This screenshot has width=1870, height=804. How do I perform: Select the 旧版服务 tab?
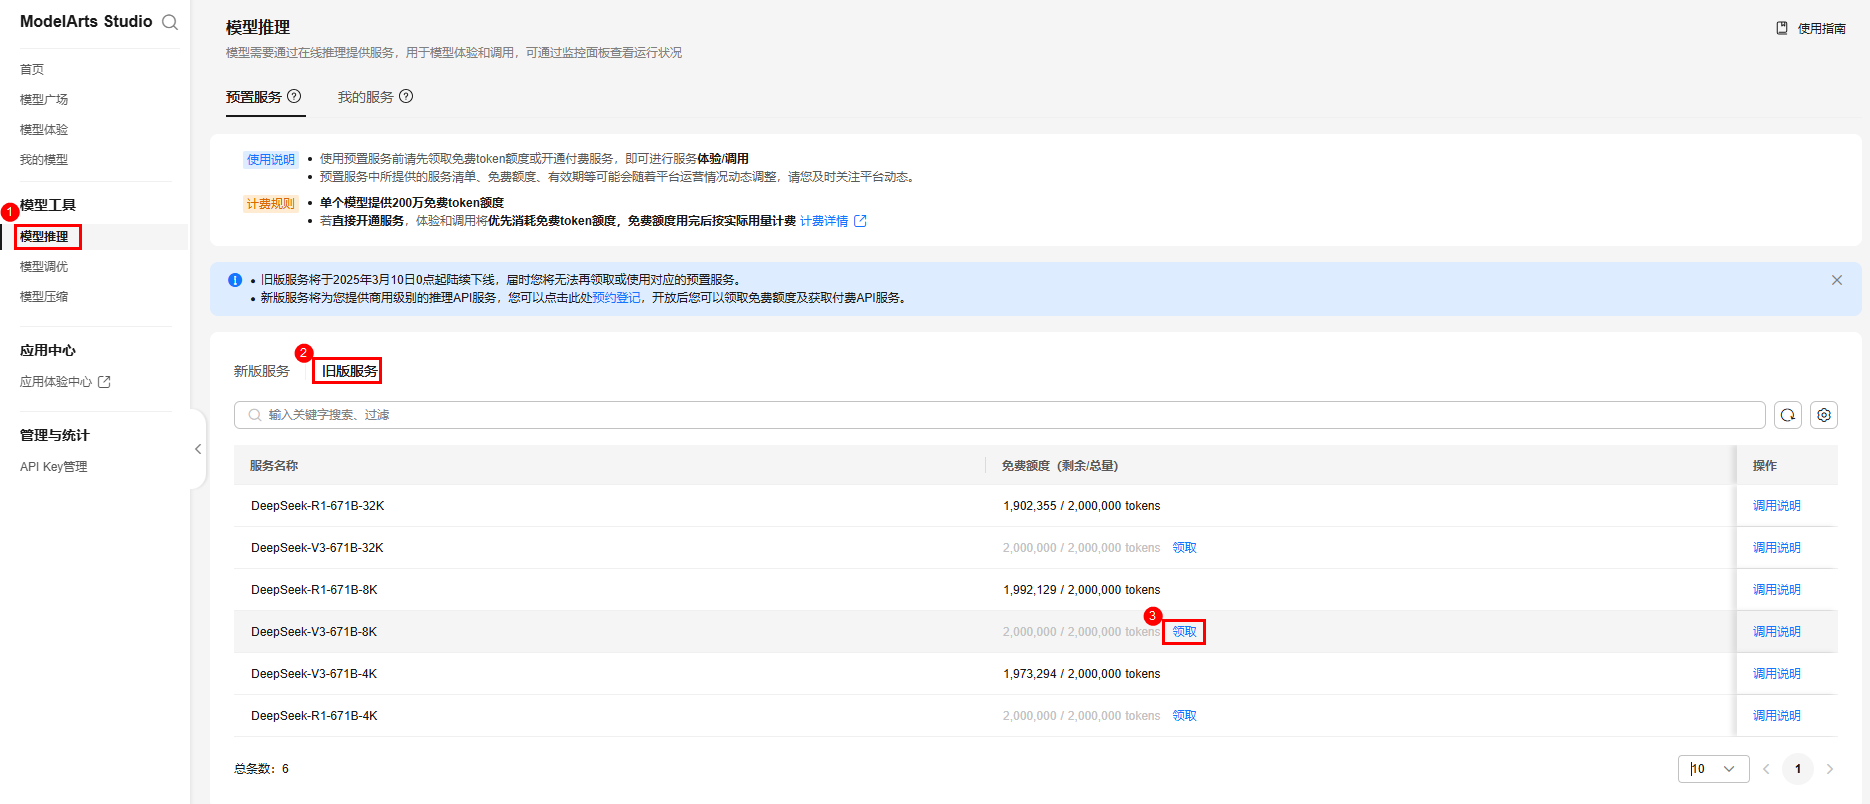point(350,371)
